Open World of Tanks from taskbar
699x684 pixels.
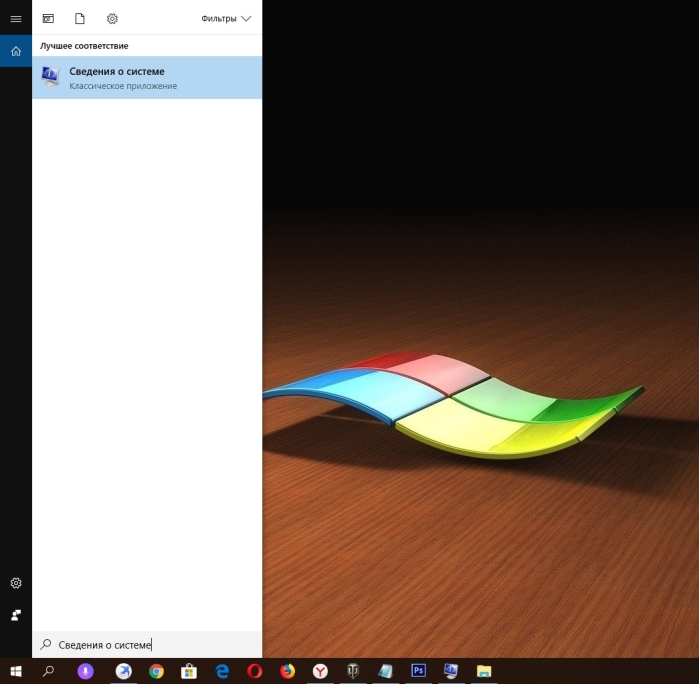353,671
